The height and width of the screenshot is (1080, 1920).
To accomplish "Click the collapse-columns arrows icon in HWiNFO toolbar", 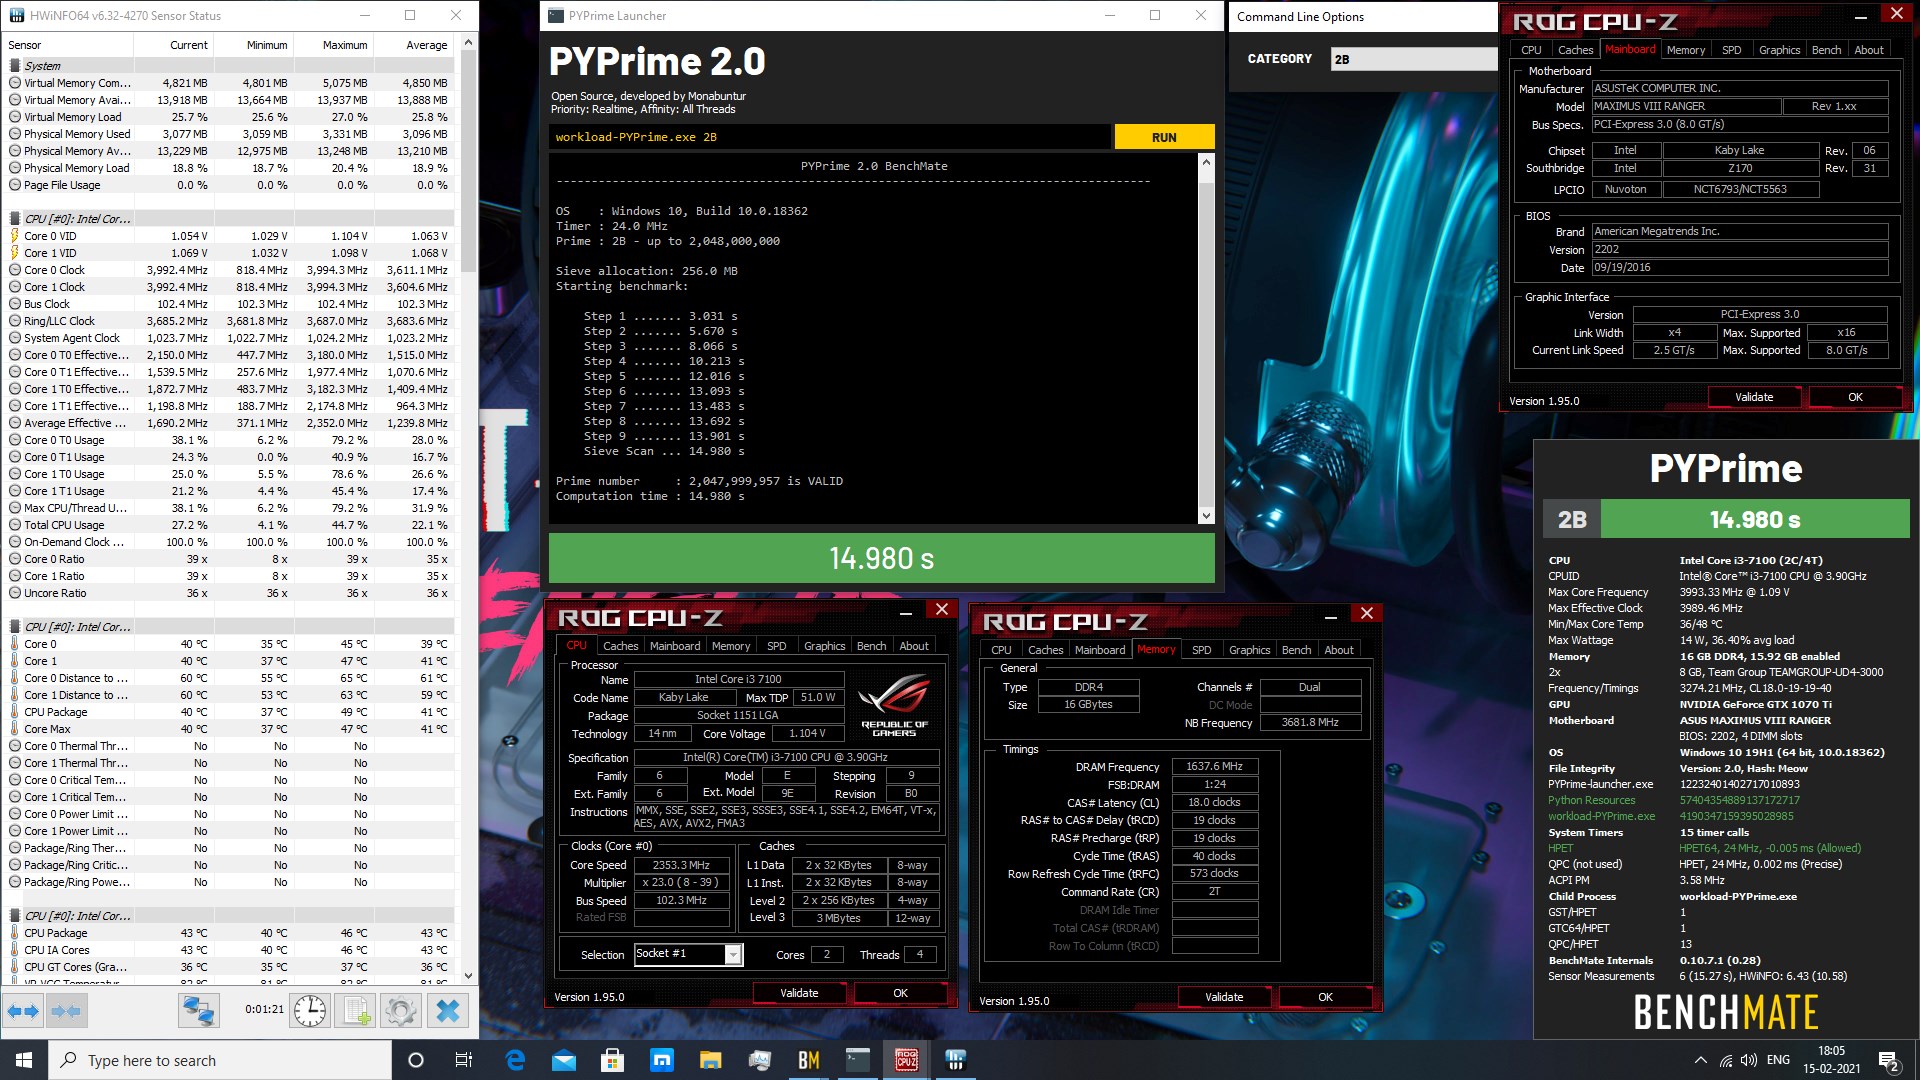I will (66, 1011).
